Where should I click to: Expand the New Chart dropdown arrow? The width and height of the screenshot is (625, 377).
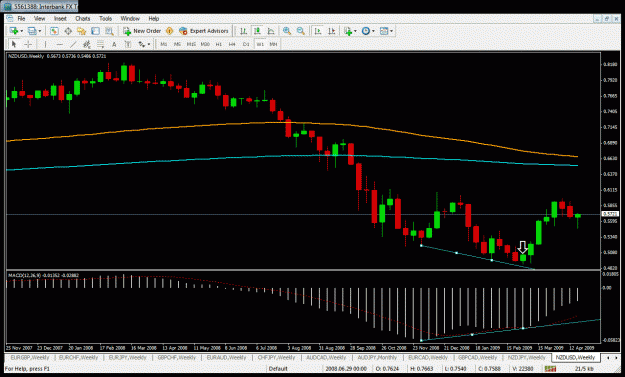22,31
